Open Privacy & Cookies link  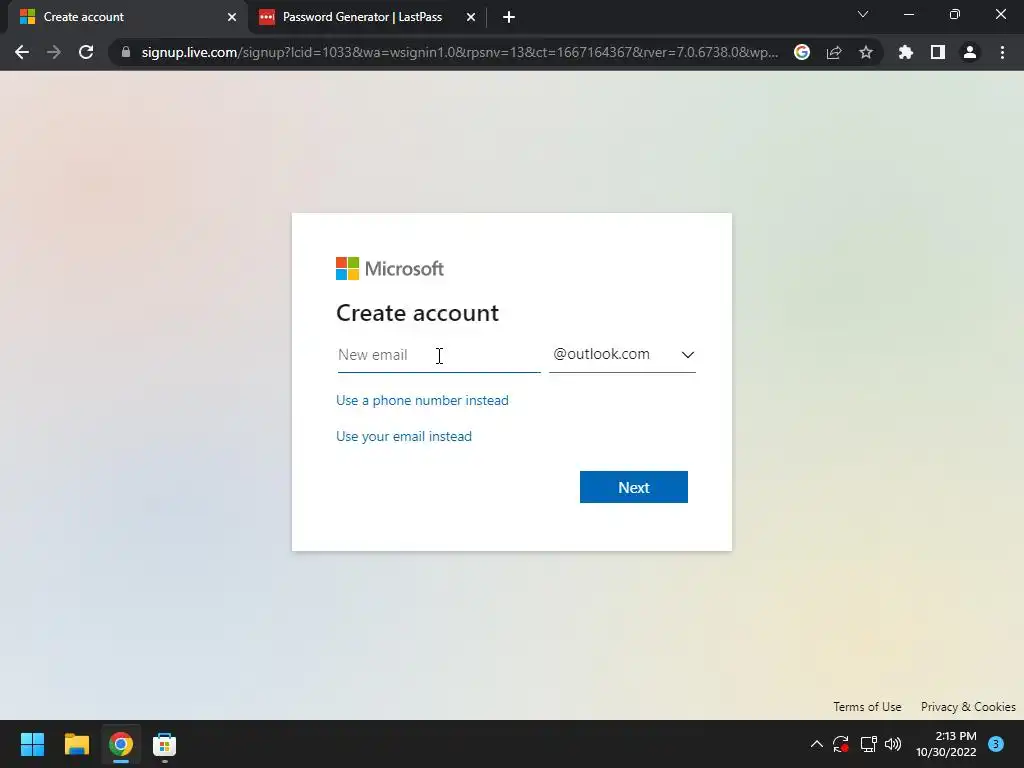coord(968,707)
